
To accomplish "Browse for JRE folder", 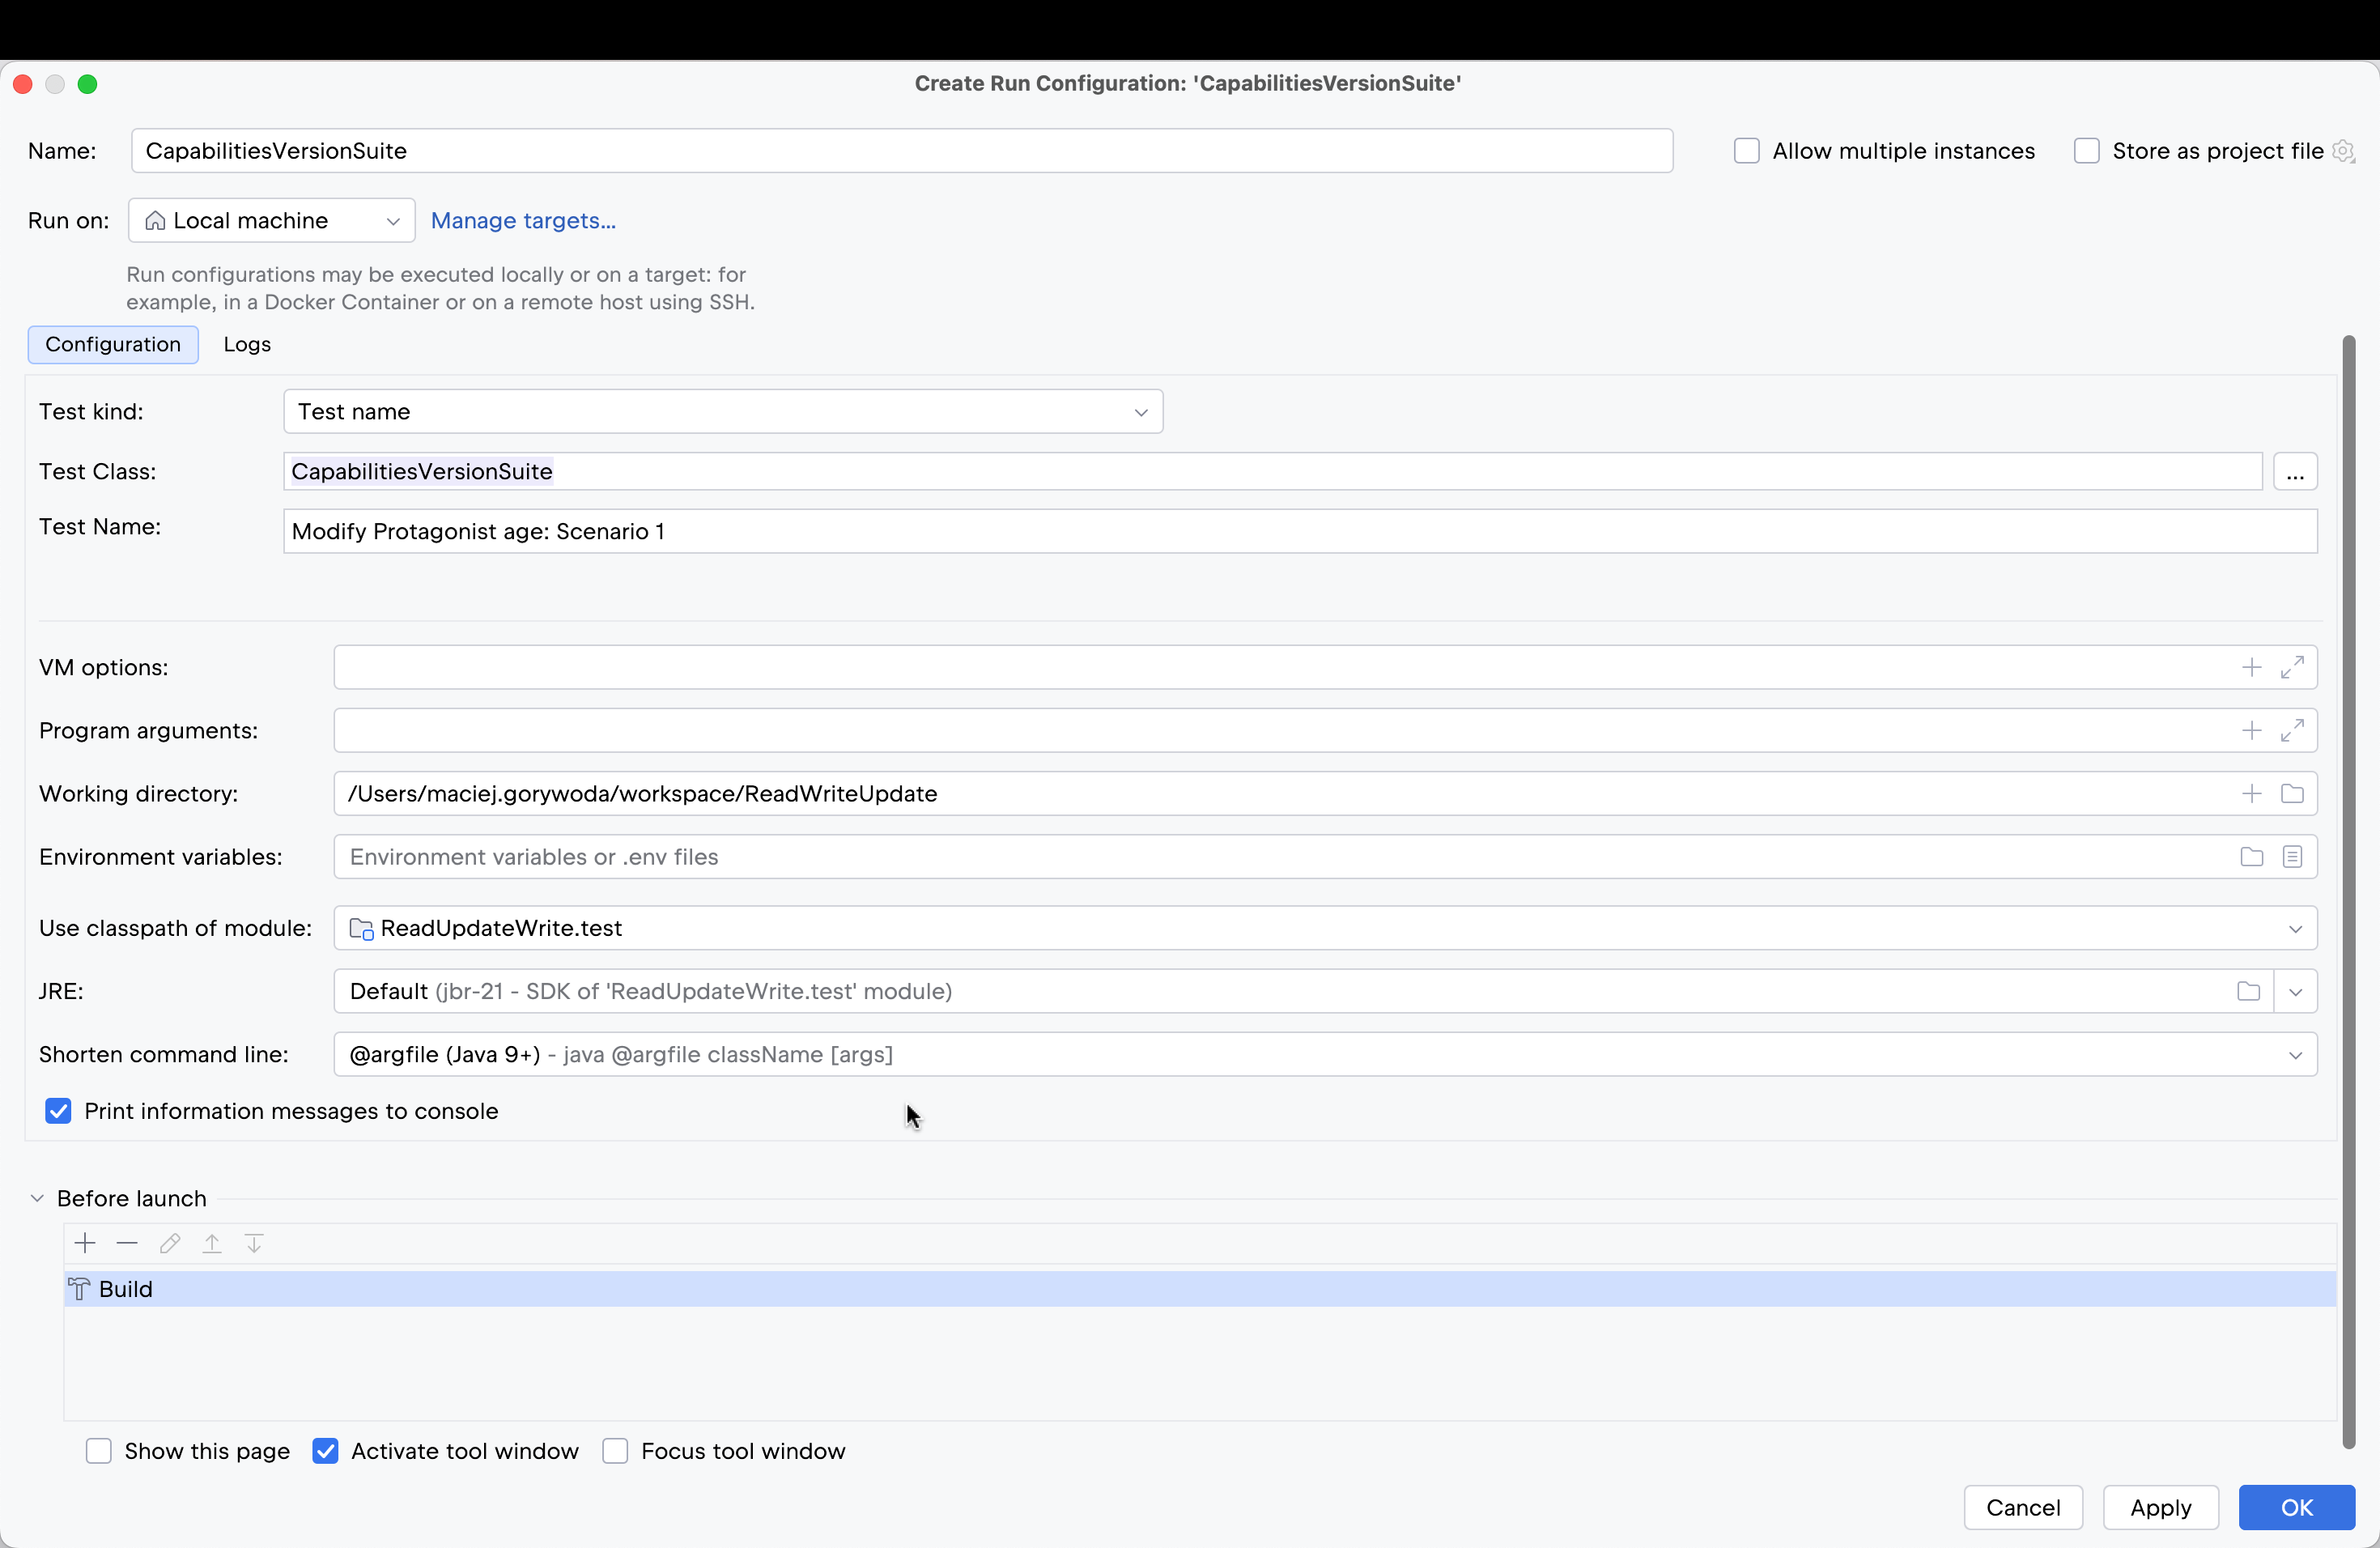I will pos(2248,991).
